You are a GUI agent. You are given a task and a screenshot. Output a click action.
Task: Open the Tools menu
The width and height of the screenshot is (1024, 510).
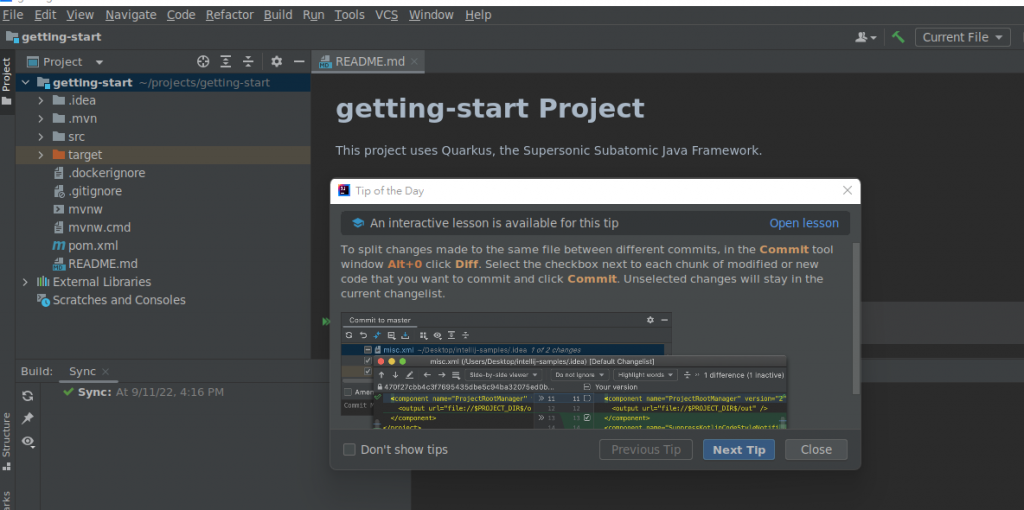pyautogui.click(x=349, y=14)
